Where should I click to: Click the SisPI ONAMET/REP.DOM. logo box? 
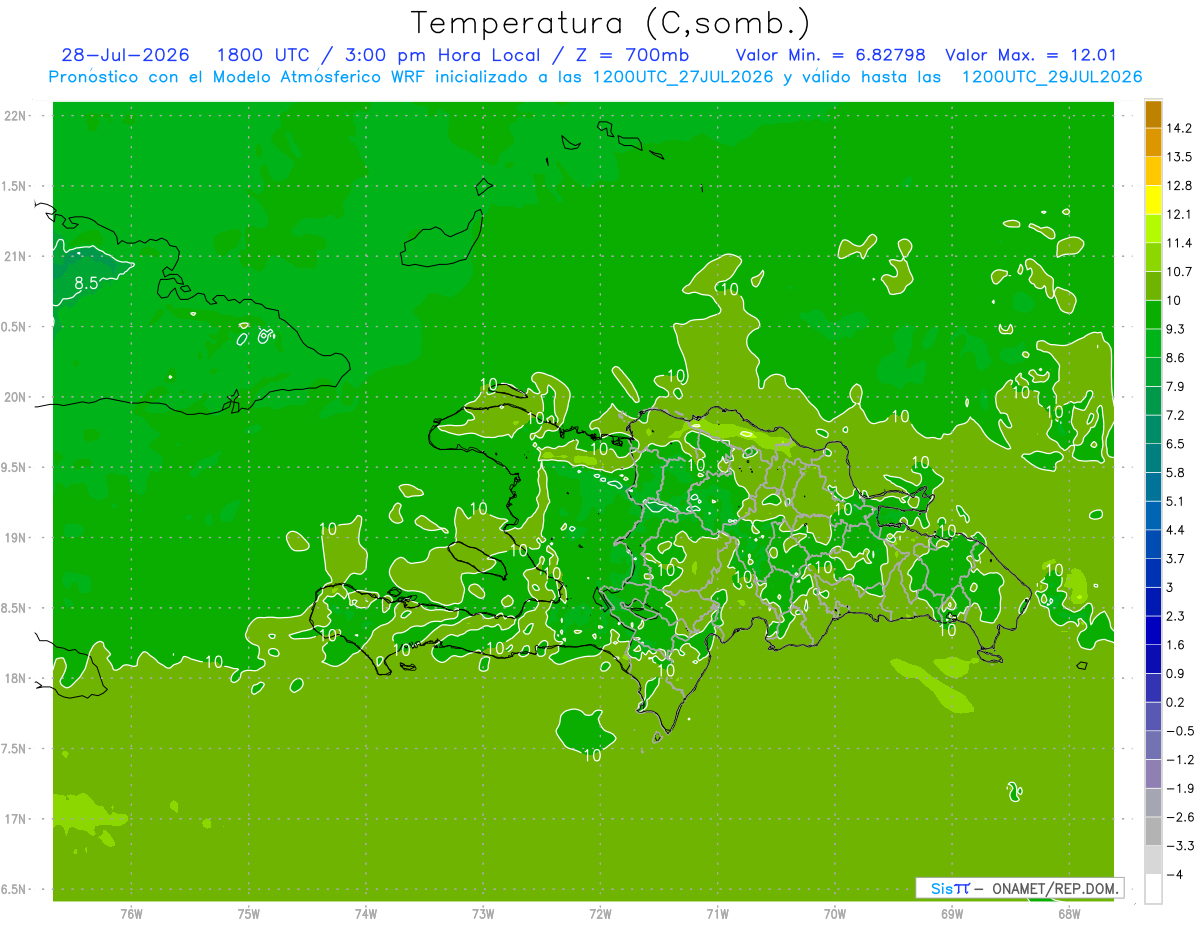tap(1019, 888)
